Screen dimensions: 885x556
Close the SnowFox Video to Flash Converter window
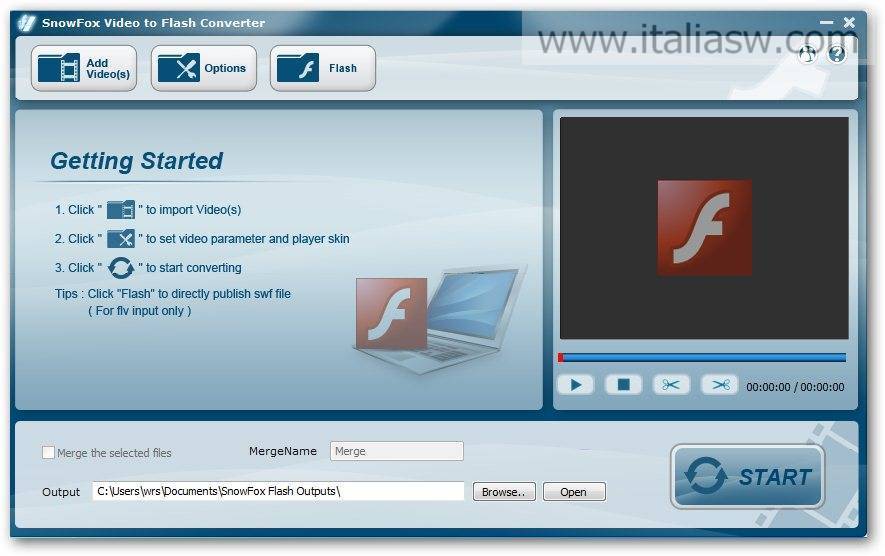pos(849,23)
